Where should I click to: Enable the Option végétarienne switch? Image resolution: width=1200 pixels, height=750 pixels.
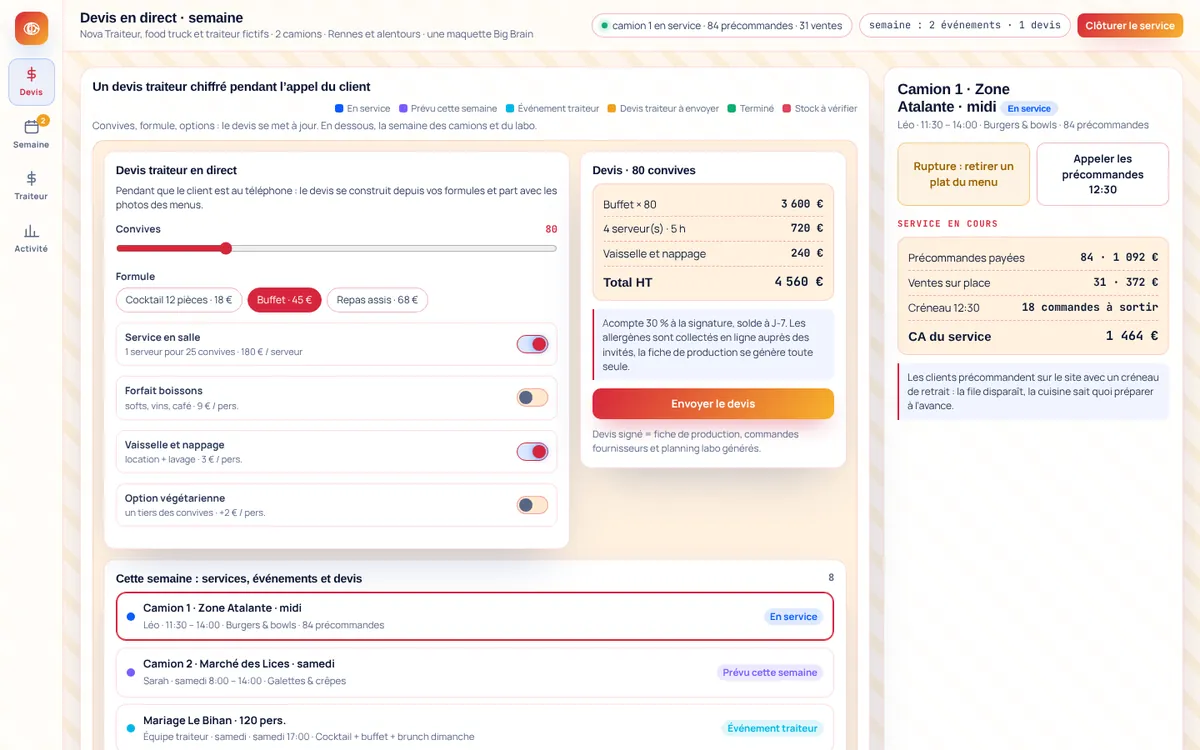click(x=532, y=505)
